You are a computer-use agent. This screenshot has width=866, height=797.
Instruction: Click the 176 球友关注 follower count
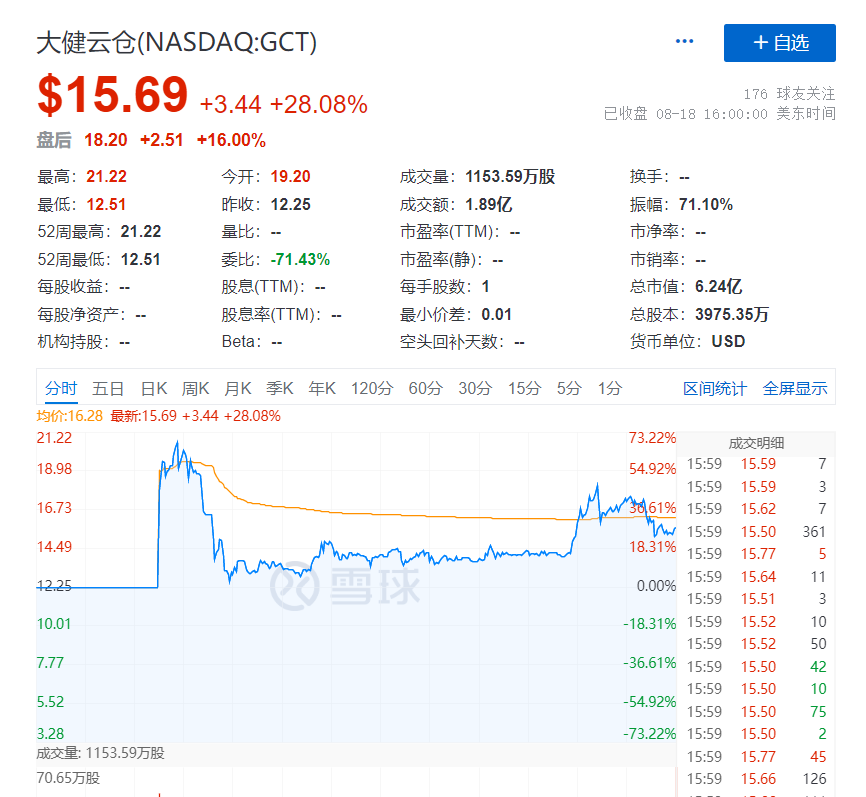[789, 94]
